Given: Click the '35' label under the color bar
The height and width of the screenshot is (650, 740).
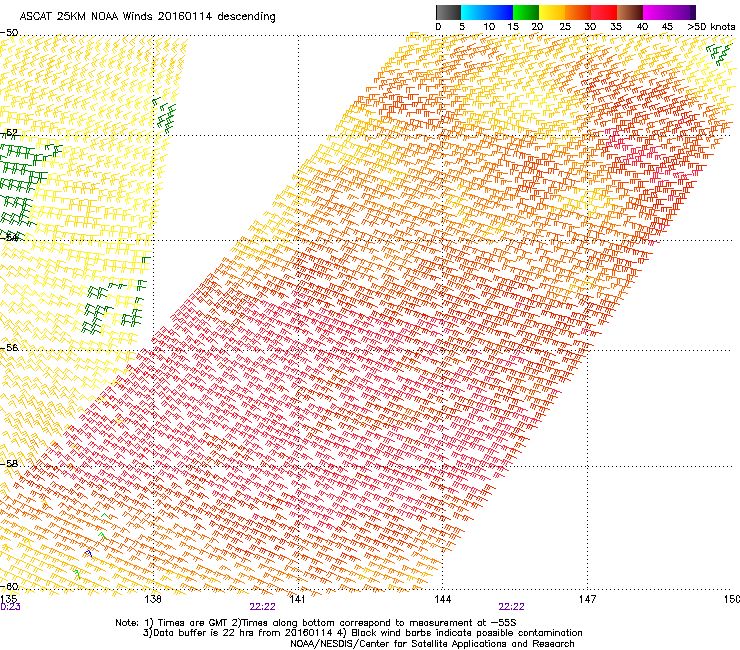Looking at the screenshot, I should 616,26.
